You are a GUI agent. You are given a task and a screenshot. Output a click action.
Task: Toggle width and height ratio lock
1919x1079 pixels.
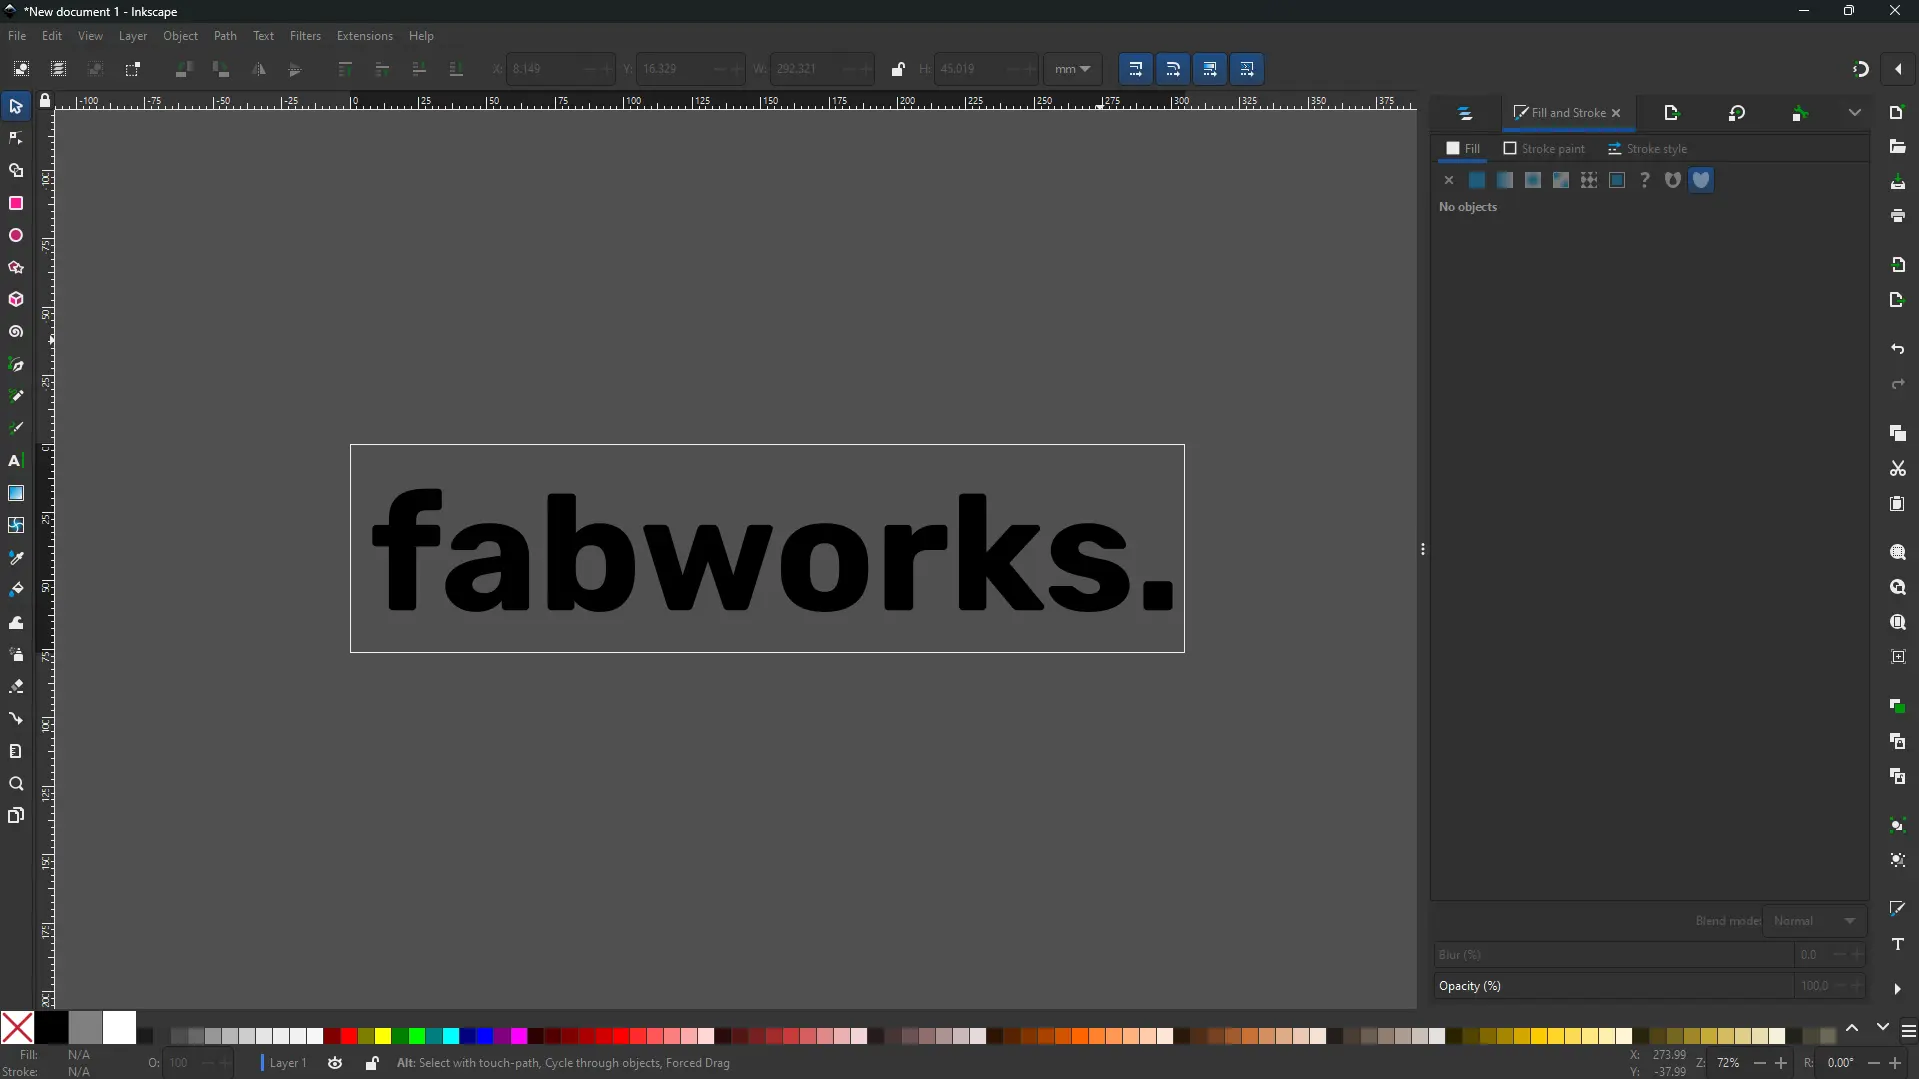tap(897, 69)
